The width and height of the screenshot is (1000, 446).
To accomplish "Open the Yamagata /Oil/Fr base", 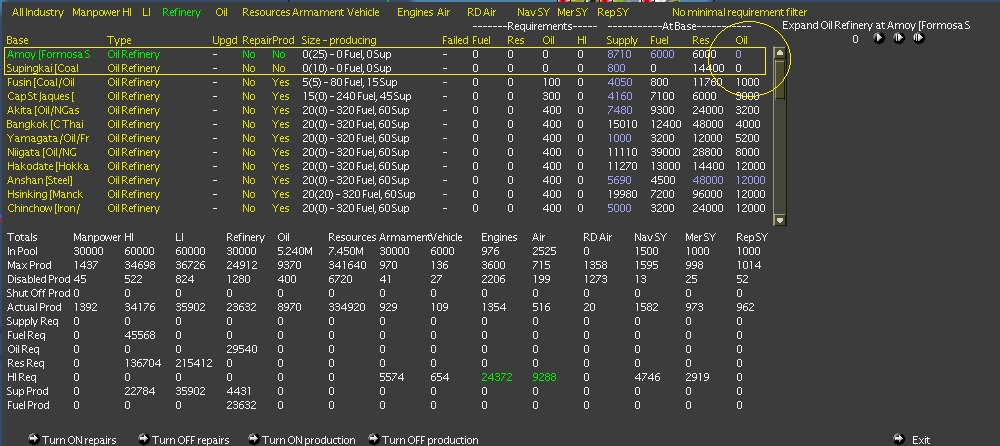I will pyautogui.click(x=48, y=138).
